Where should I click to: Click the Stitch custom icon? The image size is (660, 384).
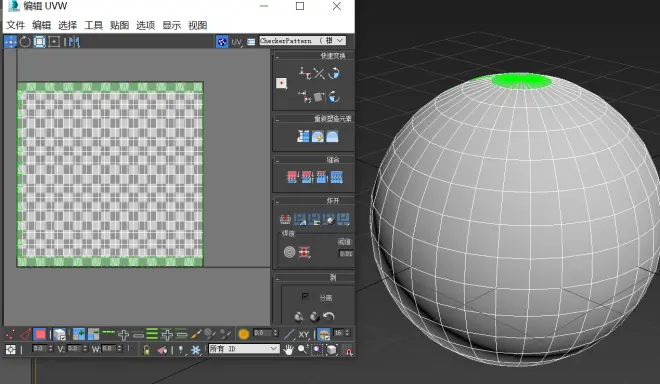336,177
